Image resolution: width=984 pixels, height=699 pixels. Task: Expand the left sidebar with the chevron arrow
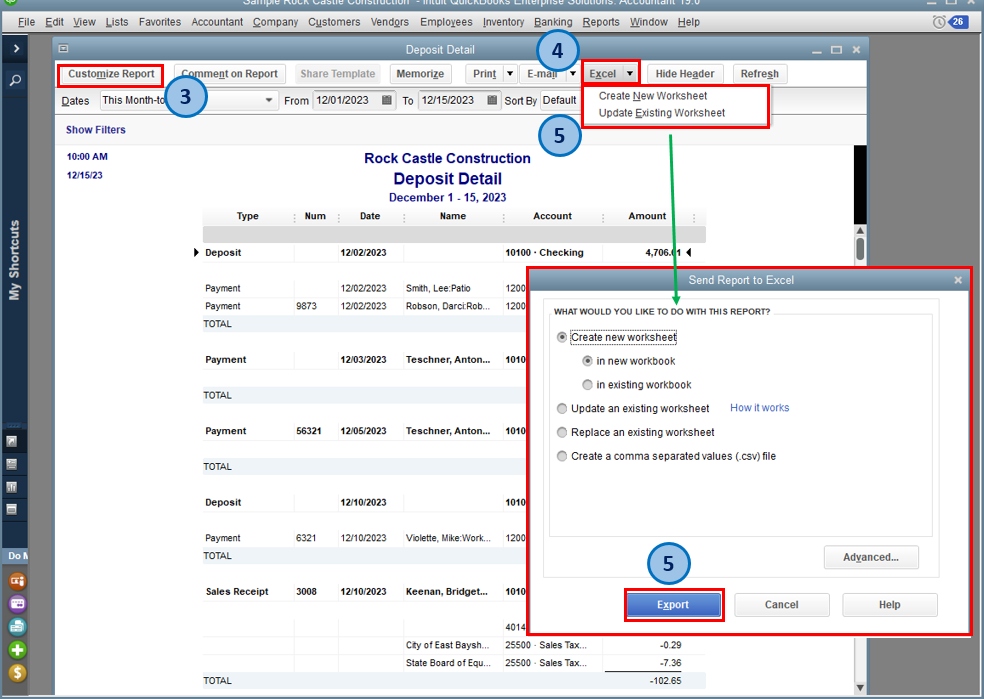(16, 49)
